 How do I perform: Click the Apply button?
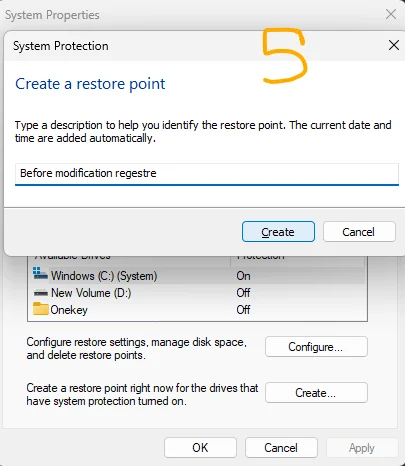(x=362, y=448)
